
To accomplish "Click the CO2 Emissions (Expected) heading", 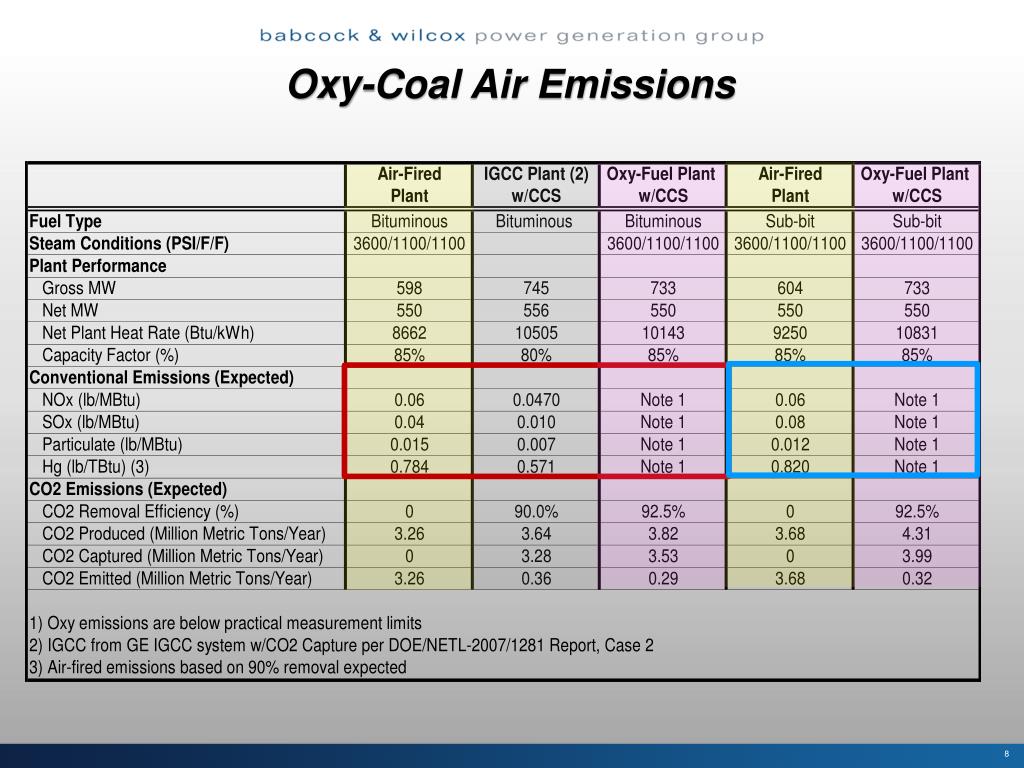I will 128,489.
